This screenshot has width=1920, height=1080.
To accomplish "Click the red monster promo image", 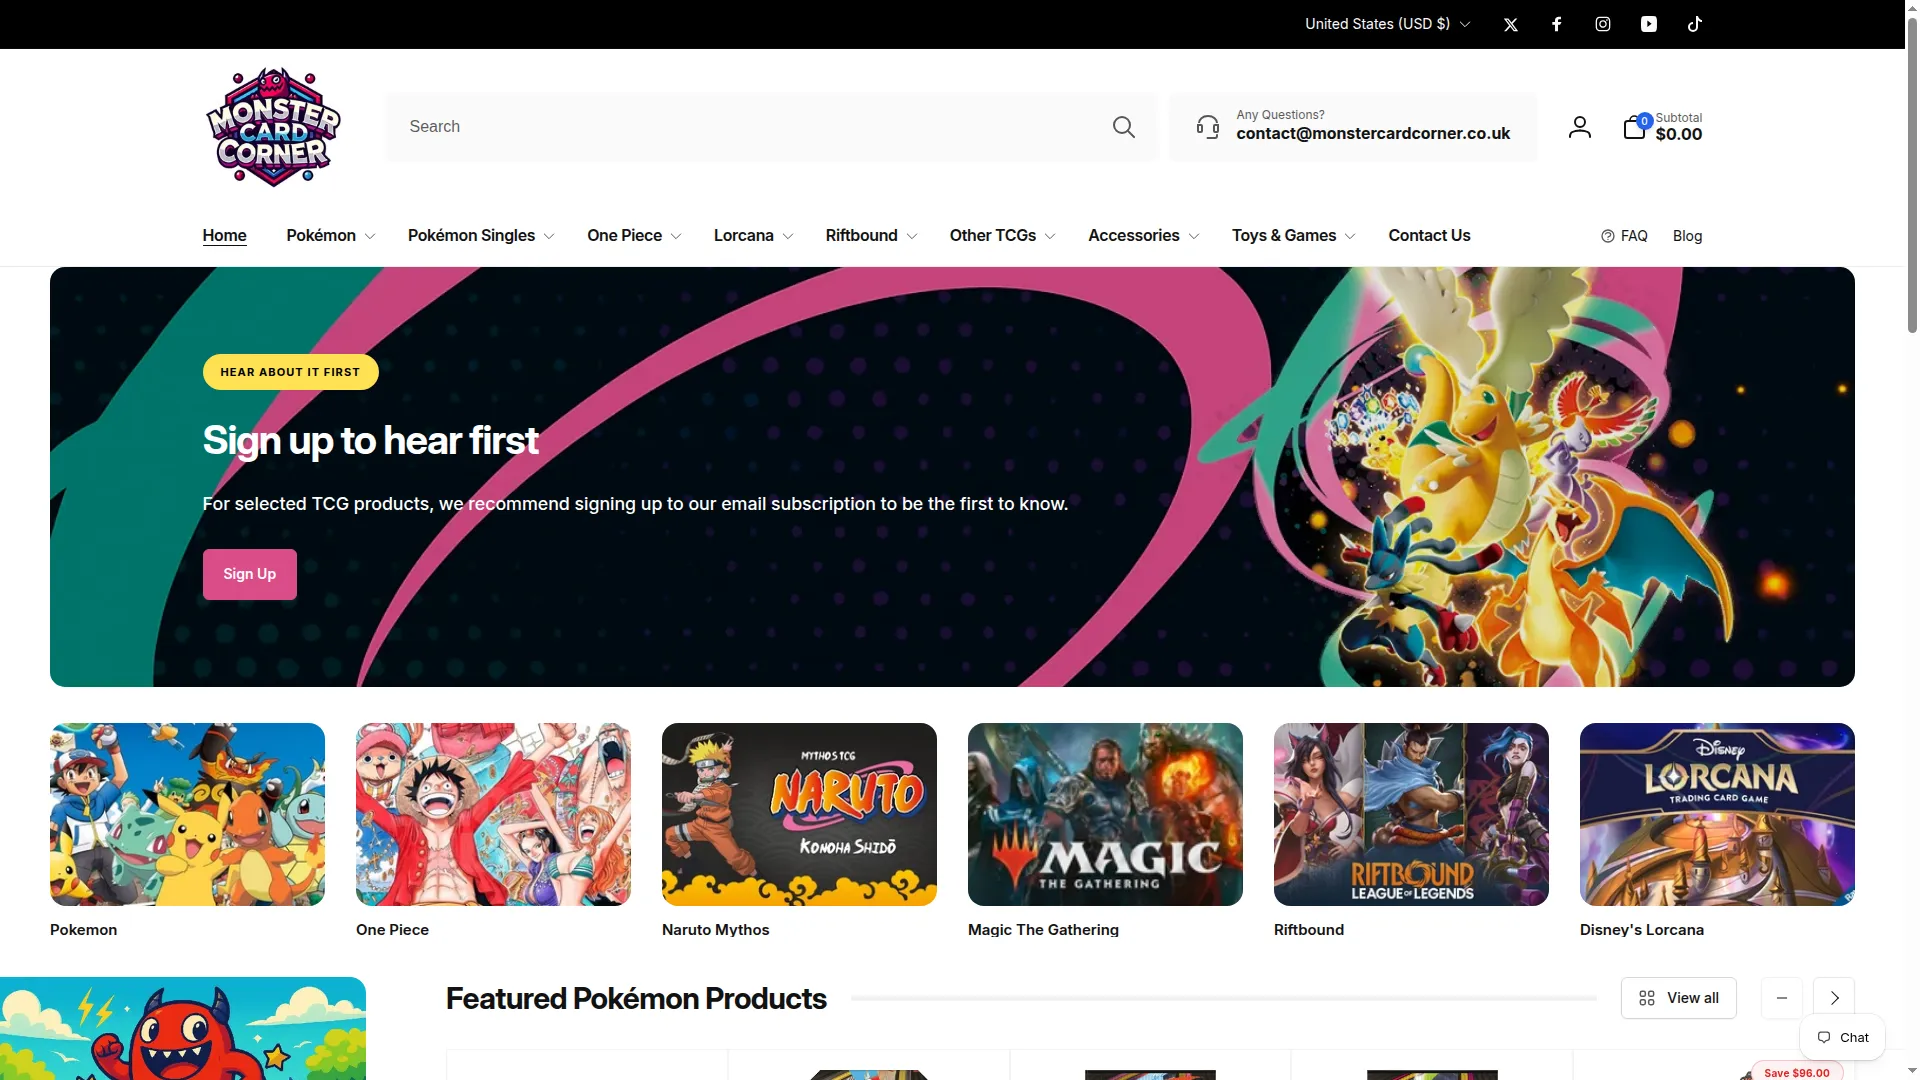I will coord(183,1028).
